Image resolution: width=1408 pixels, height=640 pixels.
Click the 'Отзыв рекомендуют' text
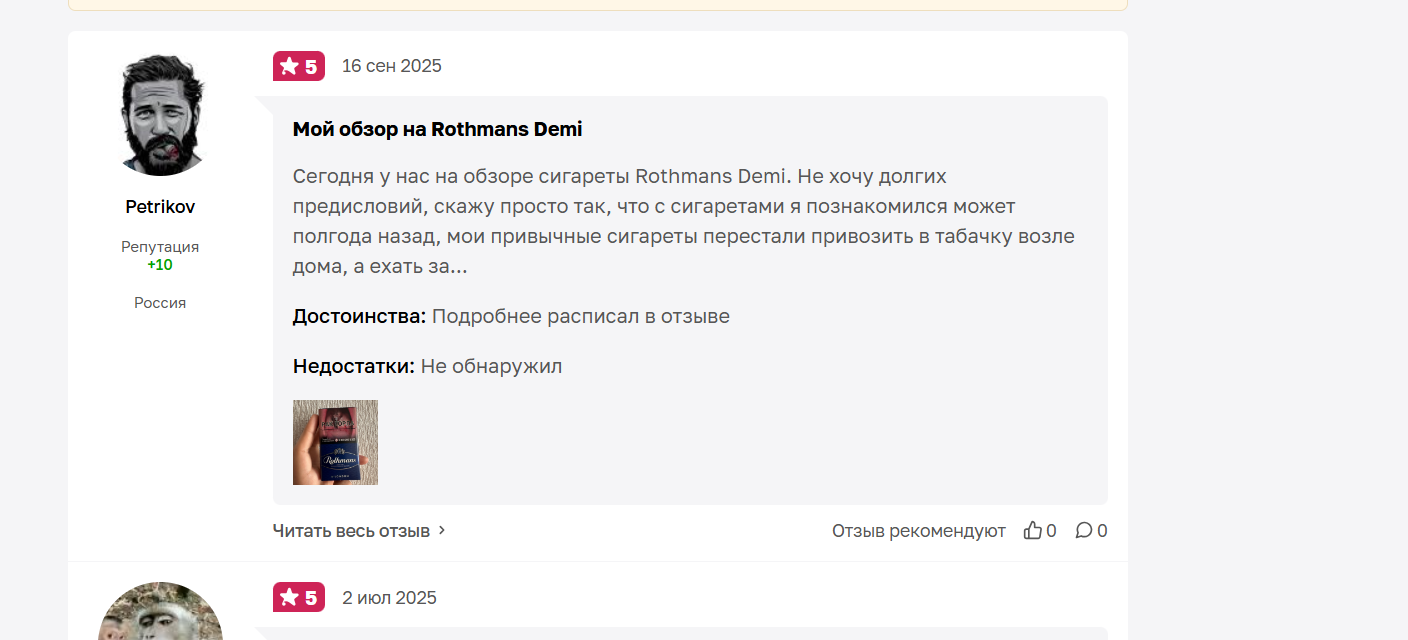tap(919, 531)
